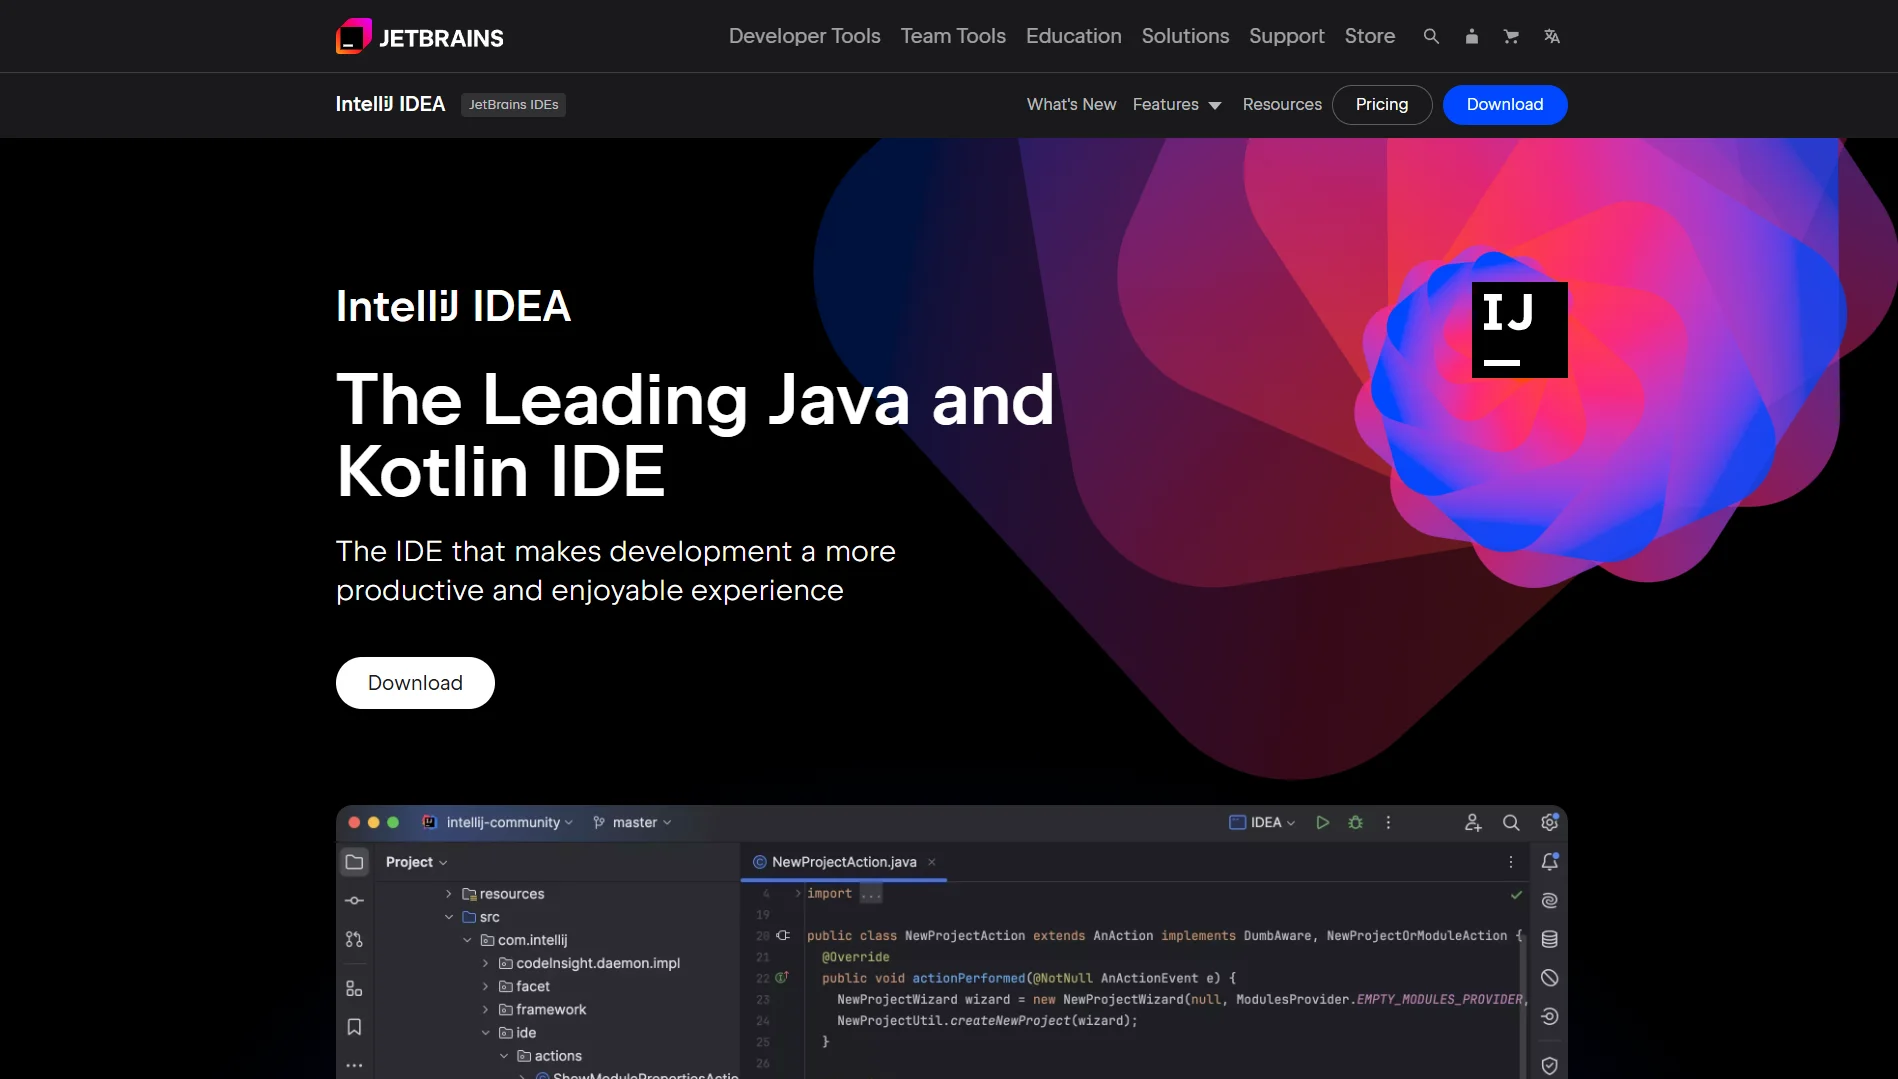The height and width of the screenshot is (1079, 1898).
Task: Collapse the src folder
Action: click(448, 916)
